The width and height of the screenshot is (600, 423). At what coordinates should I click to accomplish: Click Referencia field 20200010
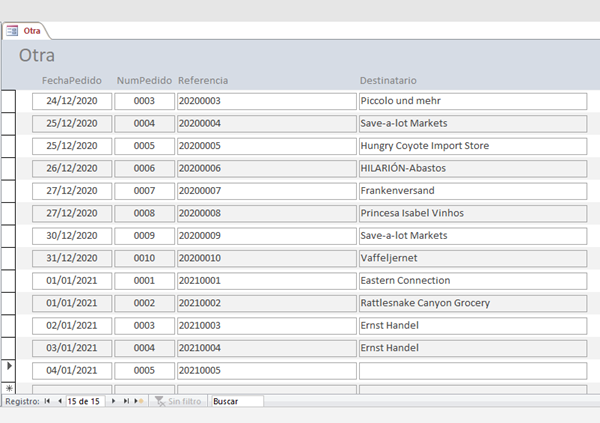click(266, 258)
